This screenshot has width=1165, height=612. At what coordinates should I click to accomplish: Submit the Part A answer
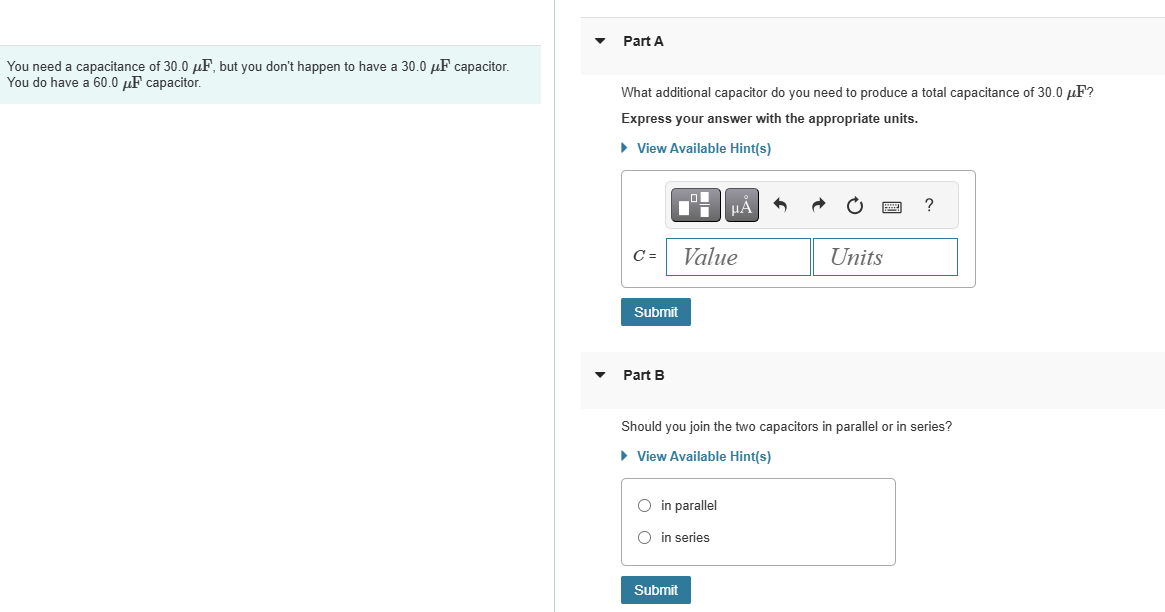click(656, 312)
